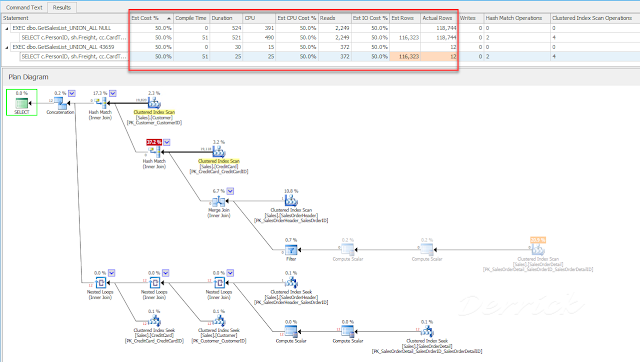Select the Clustered Index Scan on CreditCard
Screen dimensions: 640x362
[x=219, y=152]
